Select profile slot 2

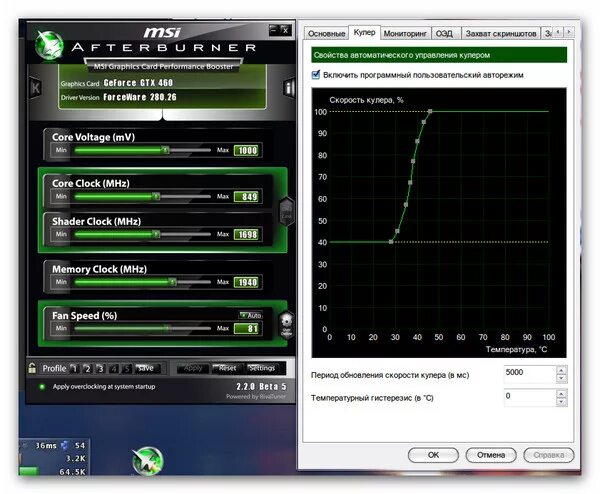(x=88, y=368)
